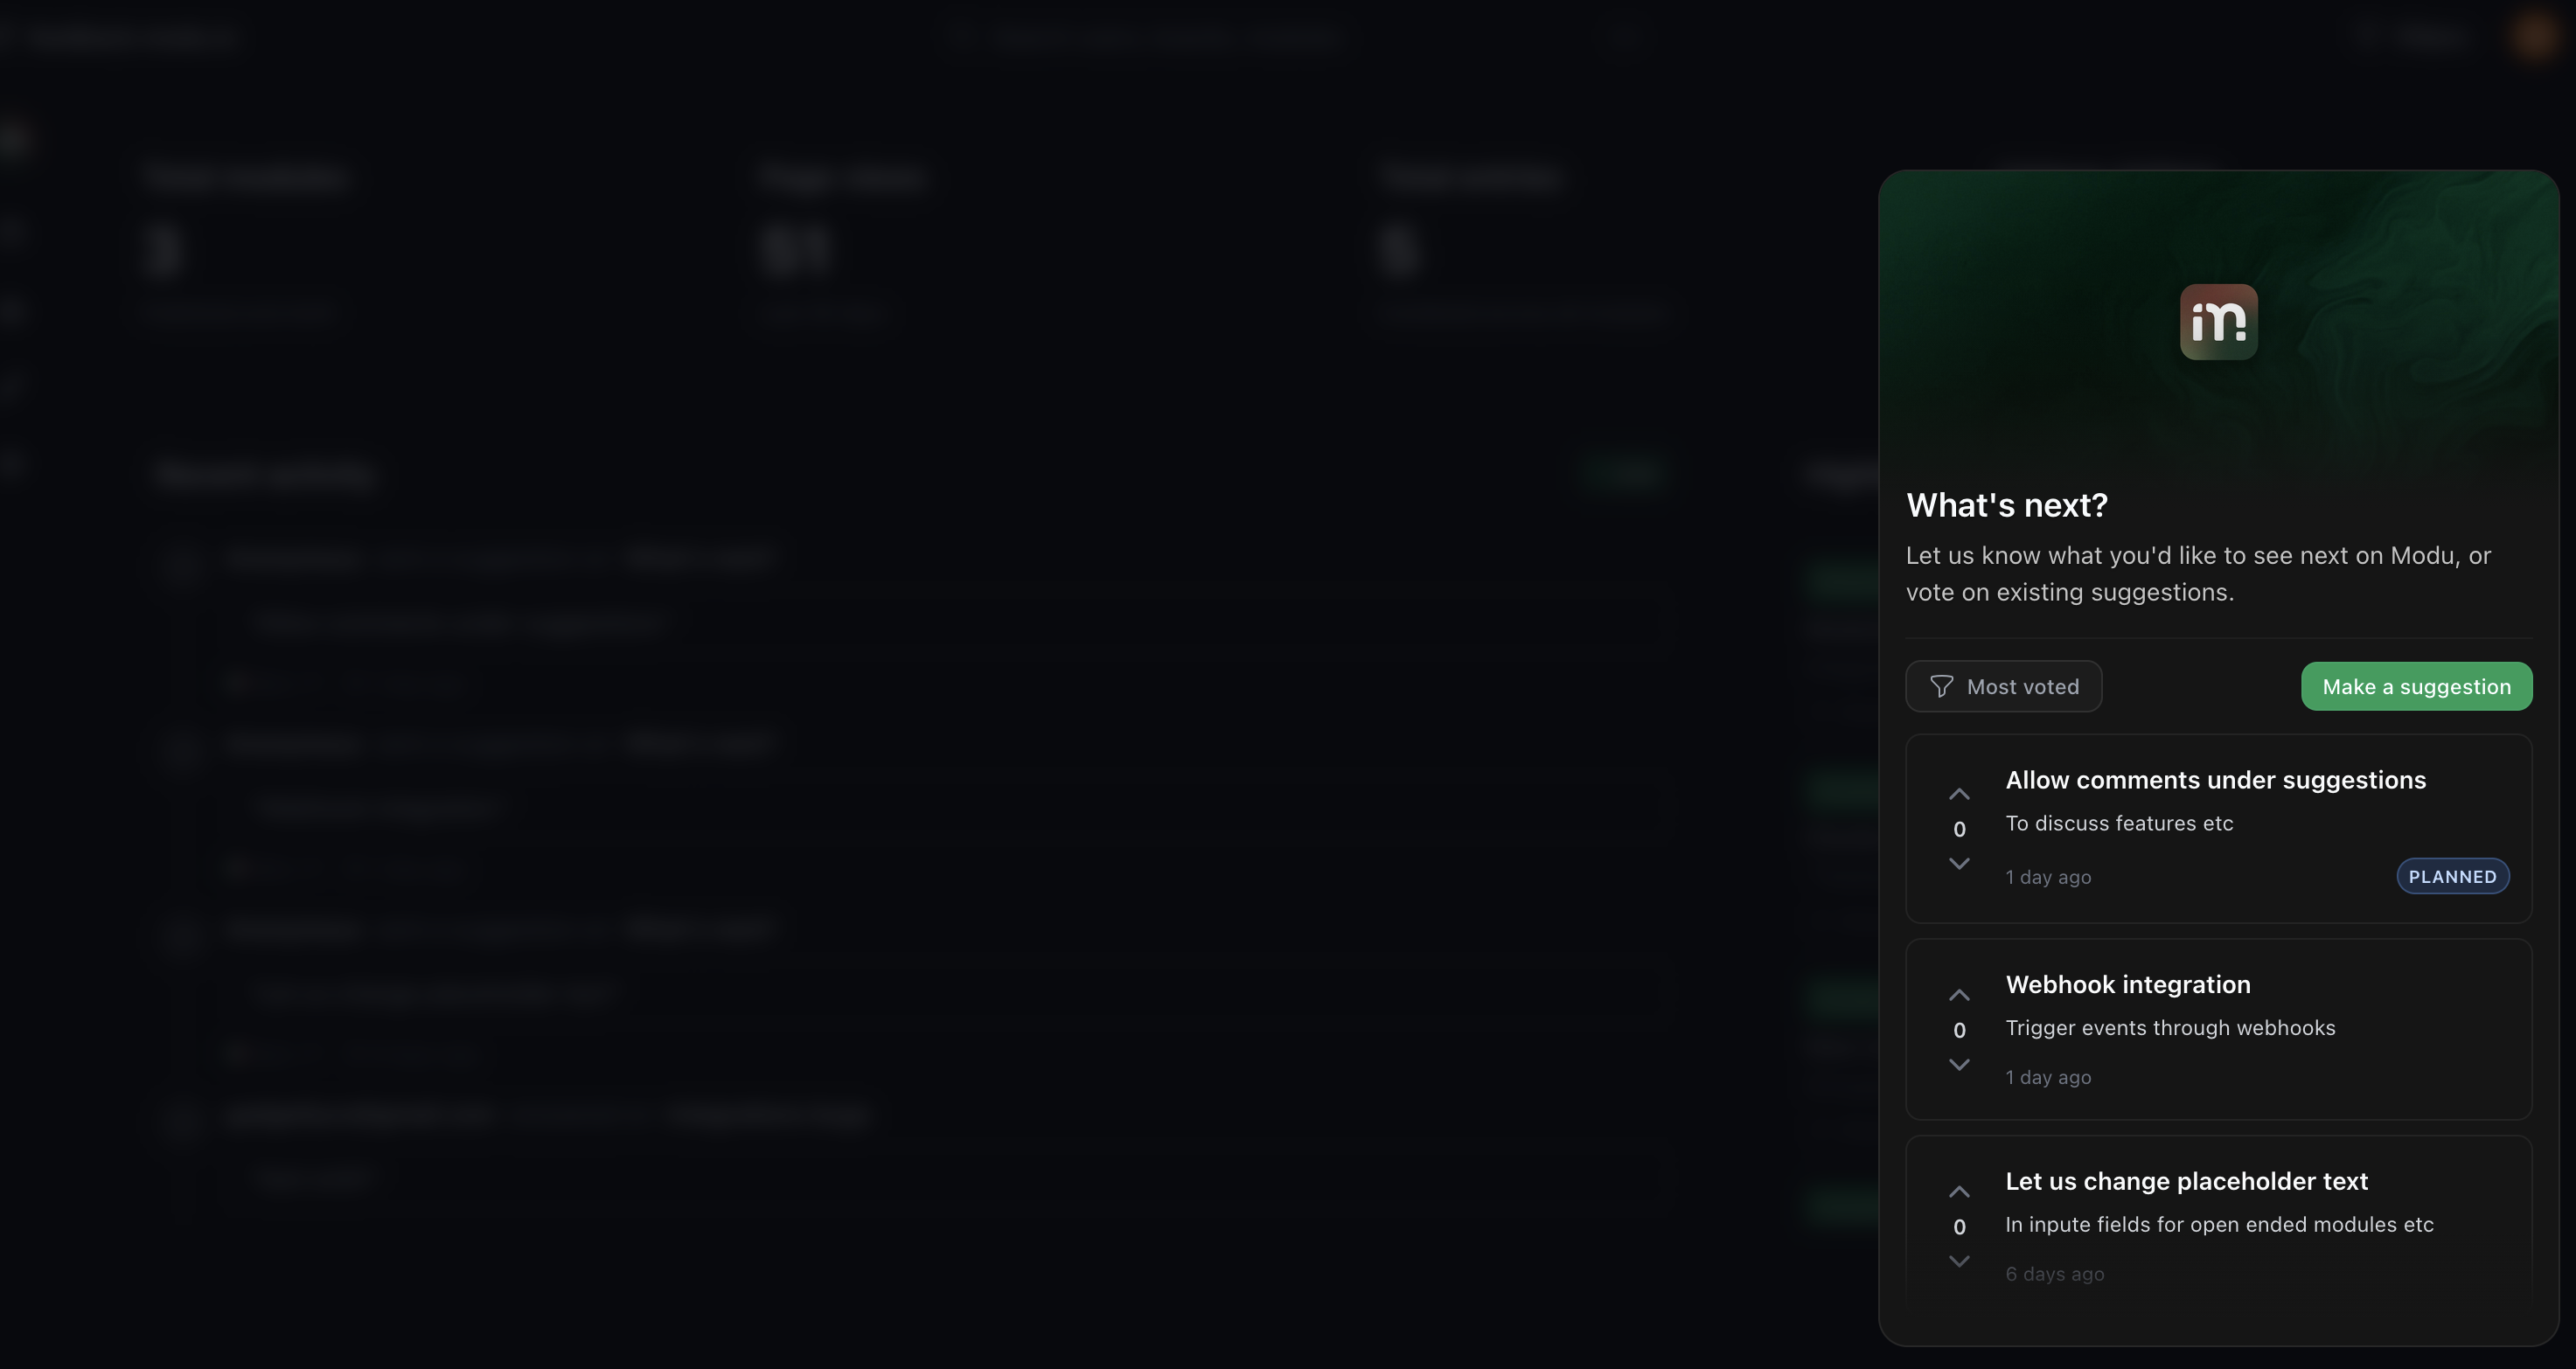Click the What's next? heading
This screenshot has height=1369, width=2576.
(x=2006, y=505)
